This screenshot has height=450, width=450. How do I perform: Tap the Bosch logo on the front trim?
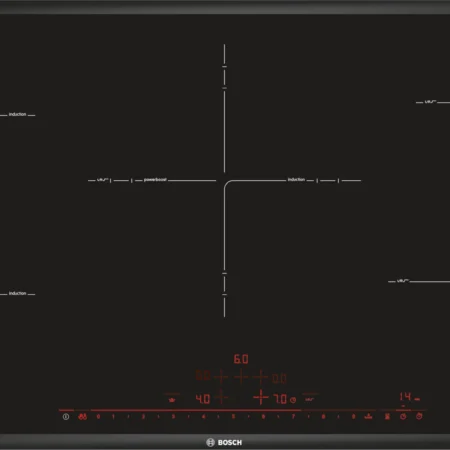224,442
